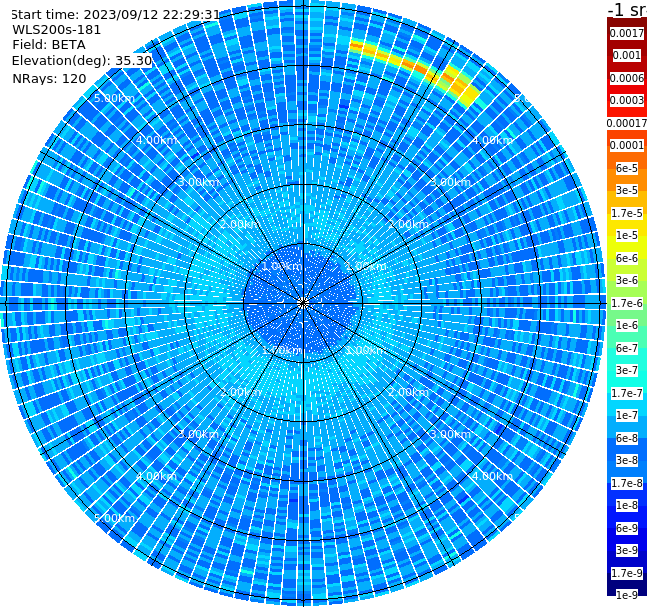Select the 'WLS200s-181' instrument label

coord(57,30)
